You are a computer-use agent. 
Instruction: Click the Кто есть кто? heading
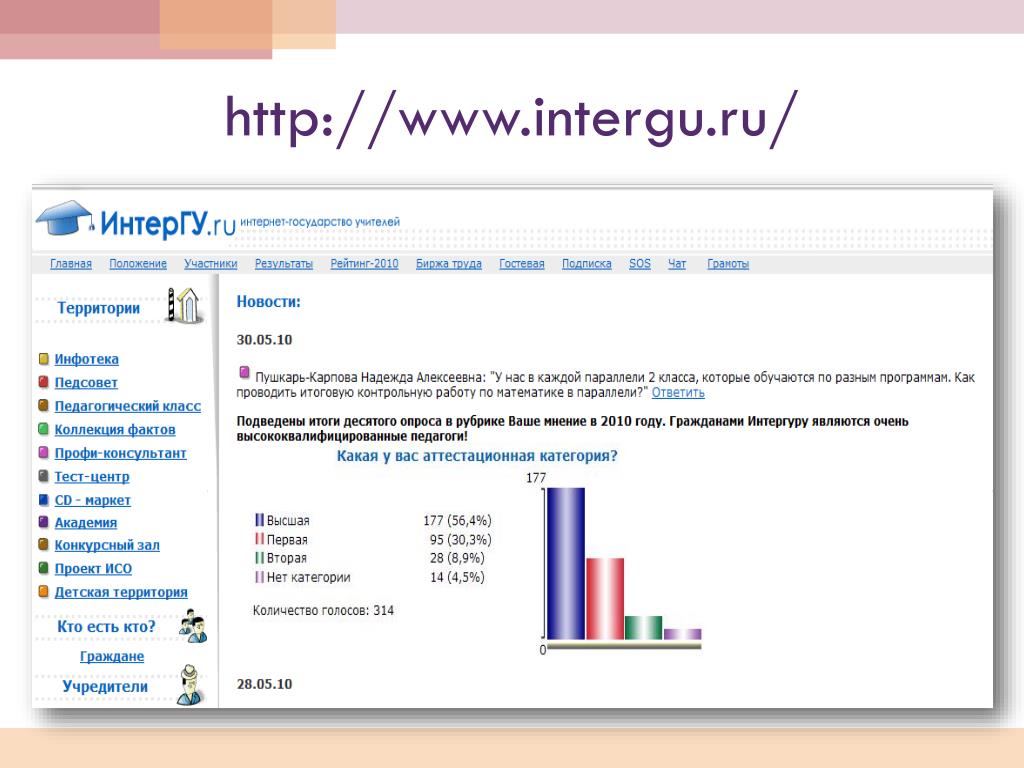(x=106, y=626)
